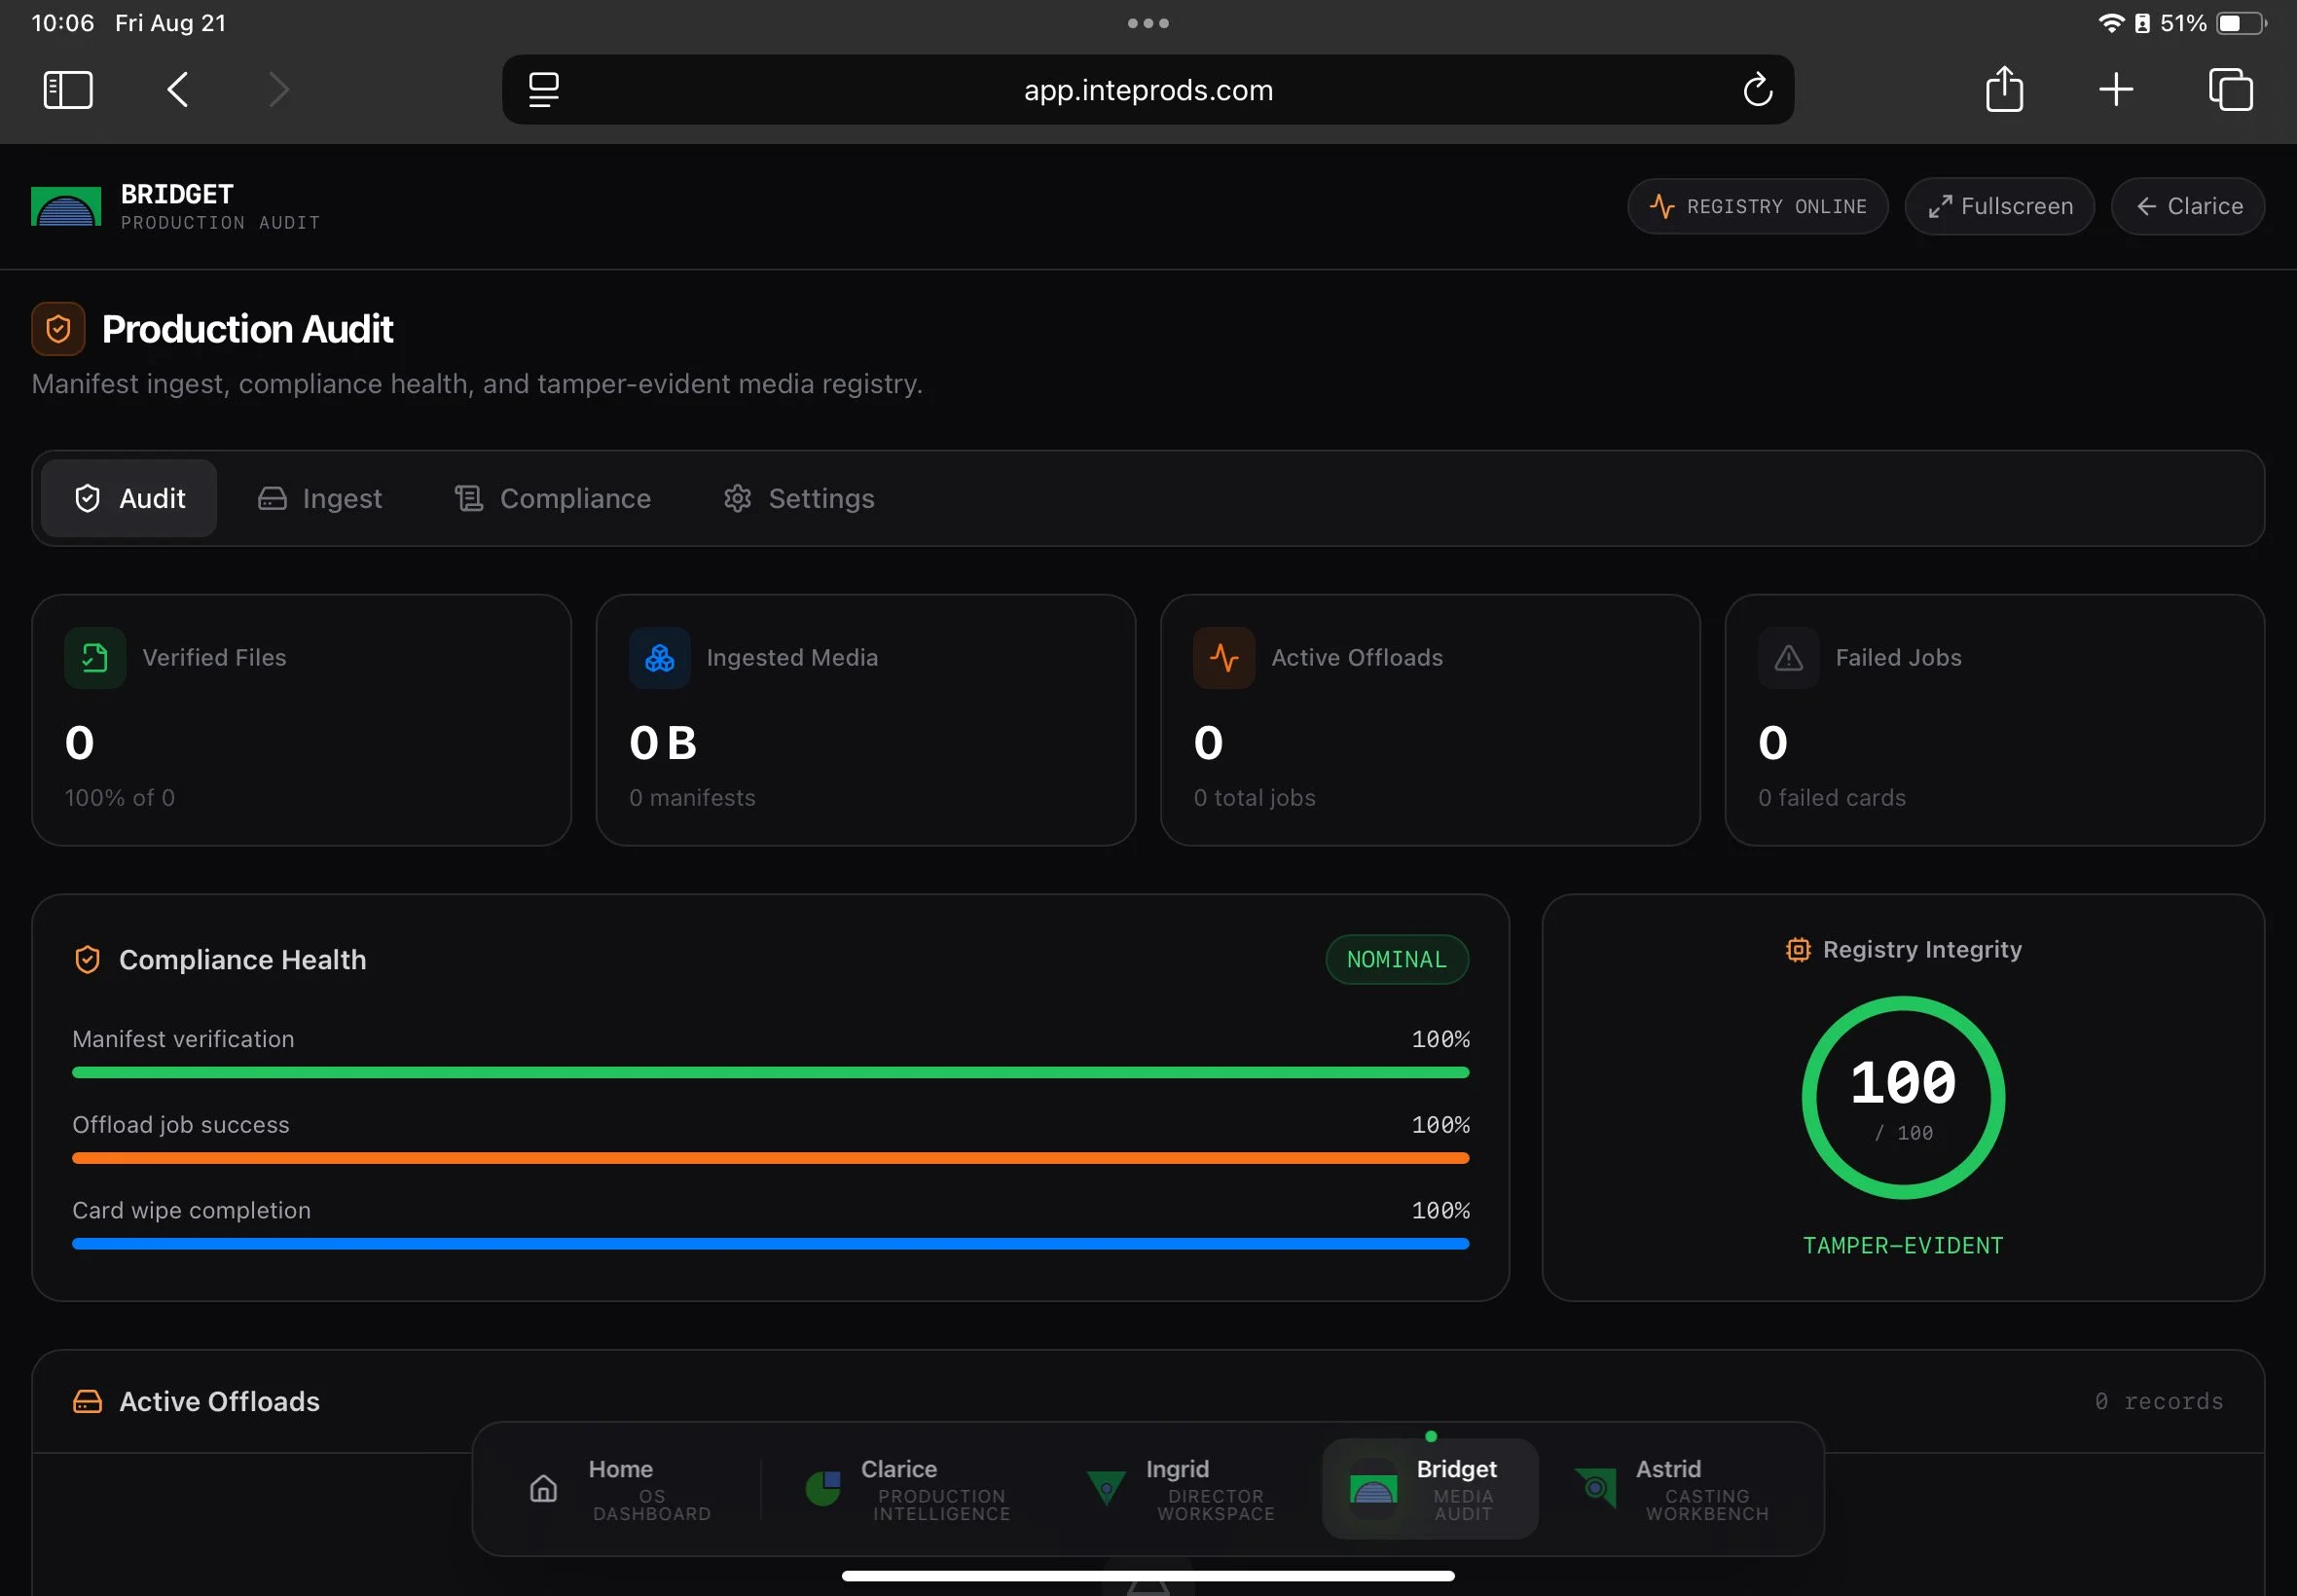
Task: Click the Active Offloads drive icon
Action: point(87,1402)
